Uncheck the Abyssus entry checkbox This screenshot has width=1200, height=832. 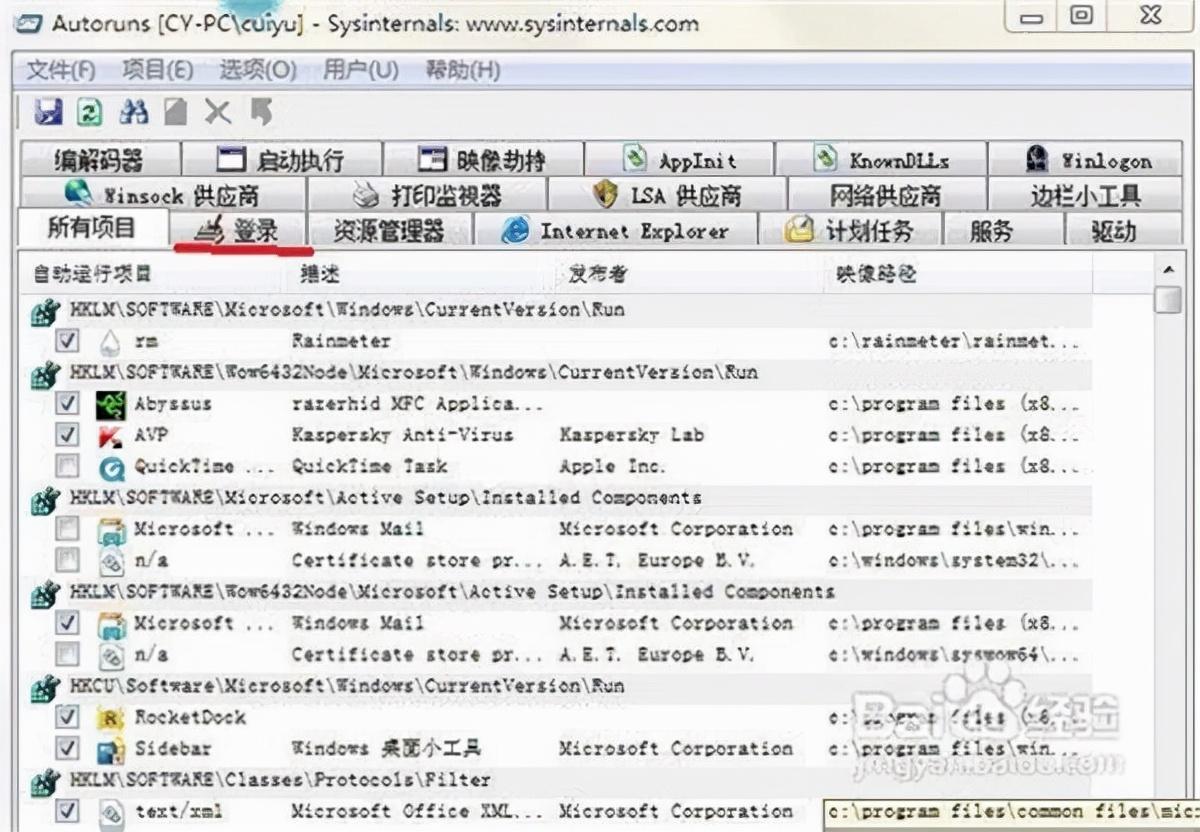pyautogui.click(x=67, y=404)
